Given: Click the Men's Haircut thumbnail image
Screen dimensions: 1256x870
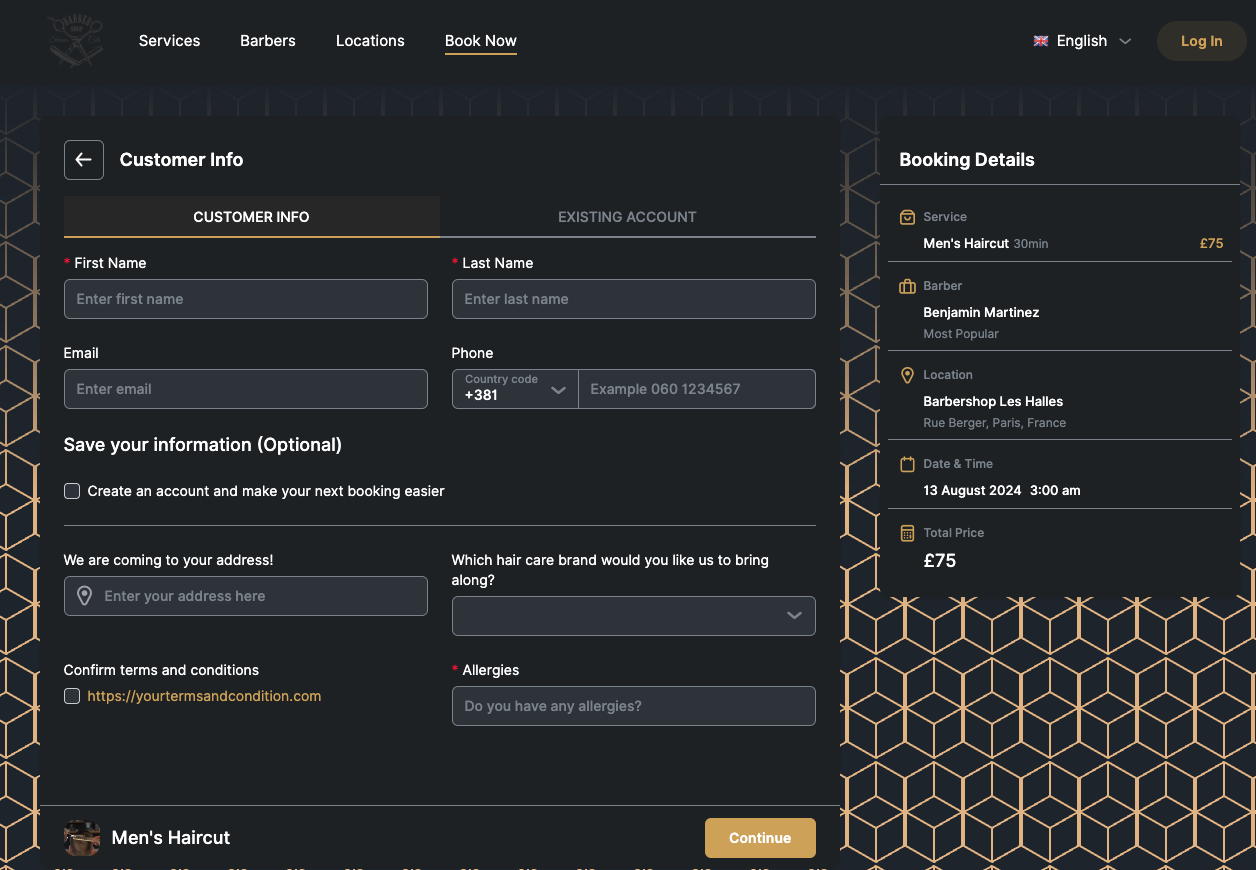Looking at the screenshot, I should [x=81, y=838].
